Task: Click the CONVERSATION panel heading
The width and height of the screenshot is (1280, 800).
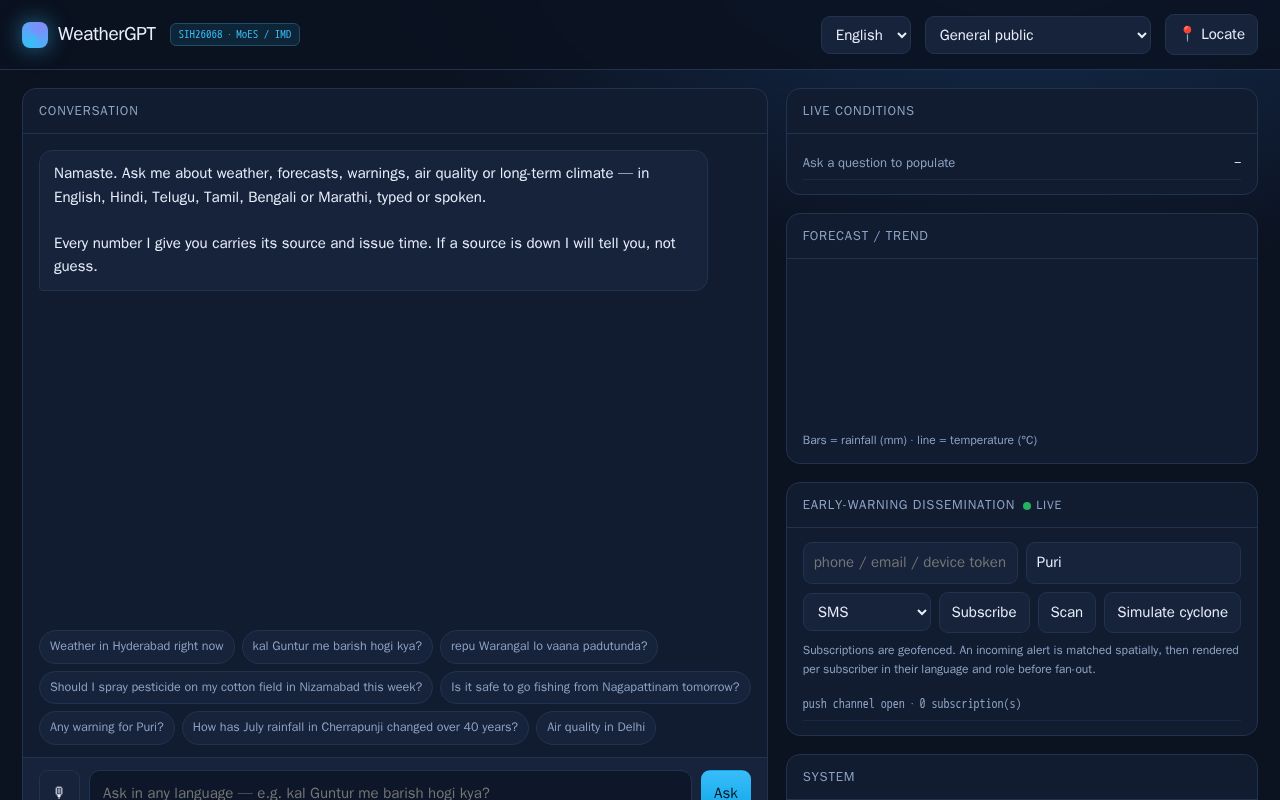Action: coord(89,111)
